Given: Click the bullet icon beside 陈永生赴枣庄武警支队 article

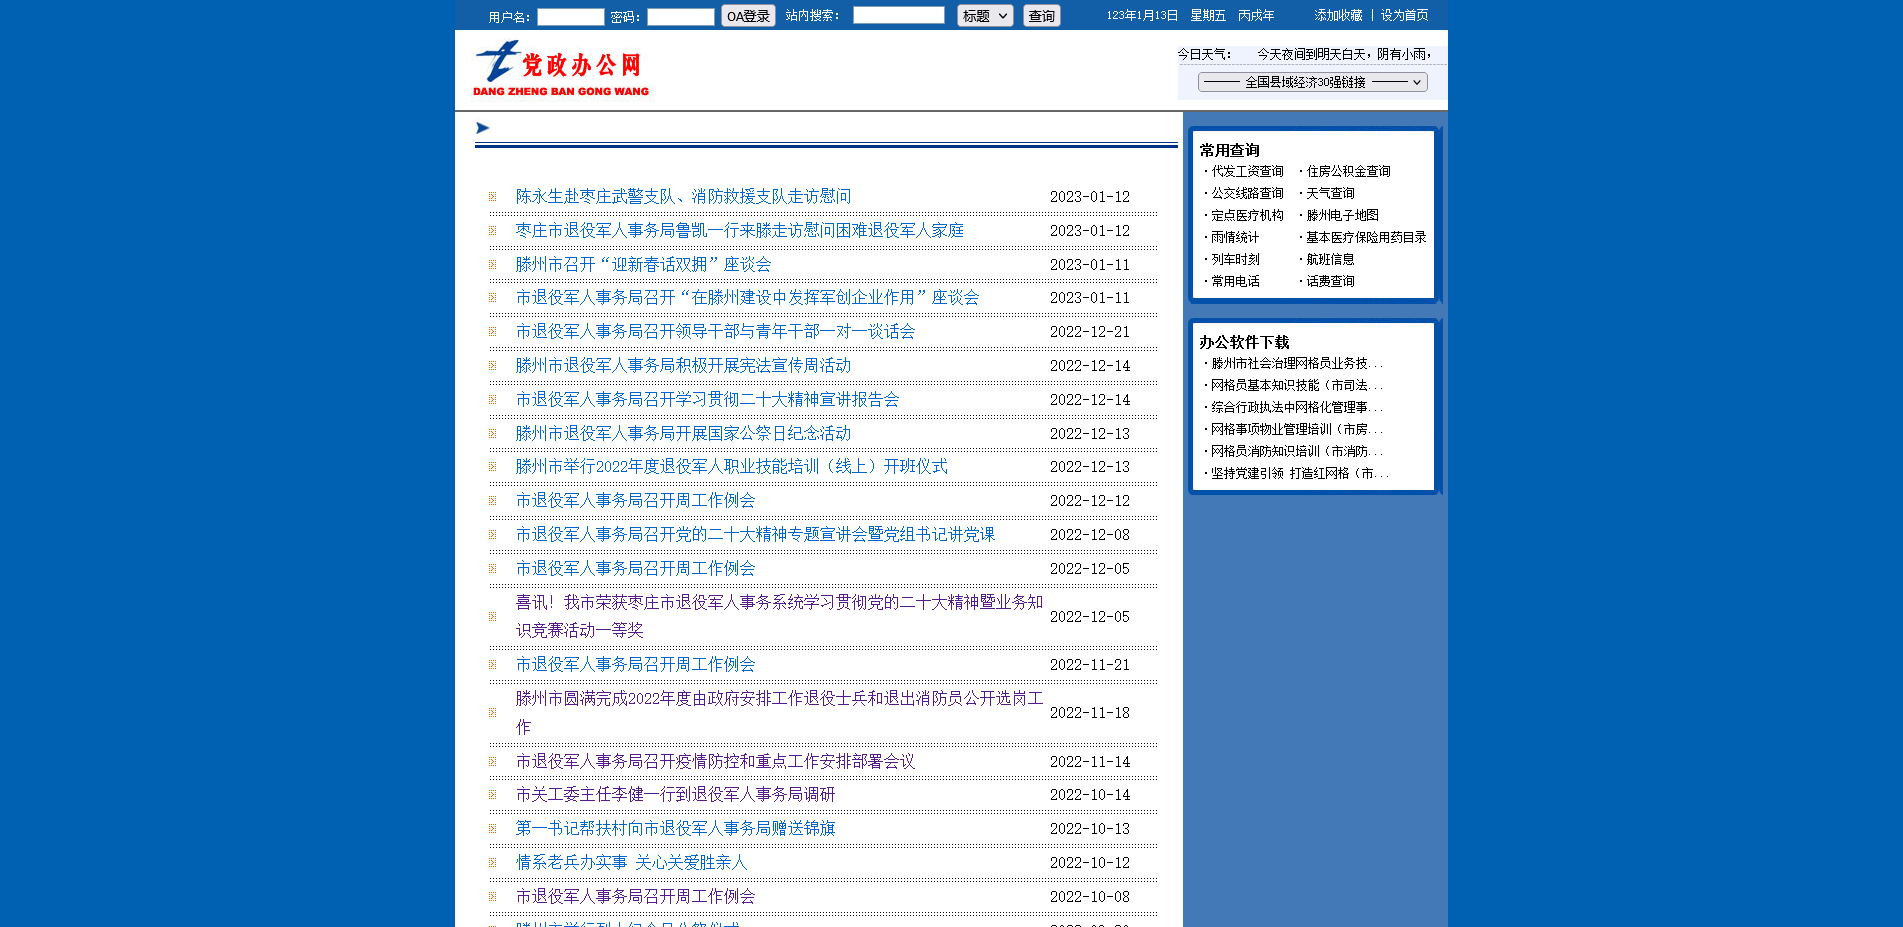Looking at the screenshot, I should (x=493, y=197).
